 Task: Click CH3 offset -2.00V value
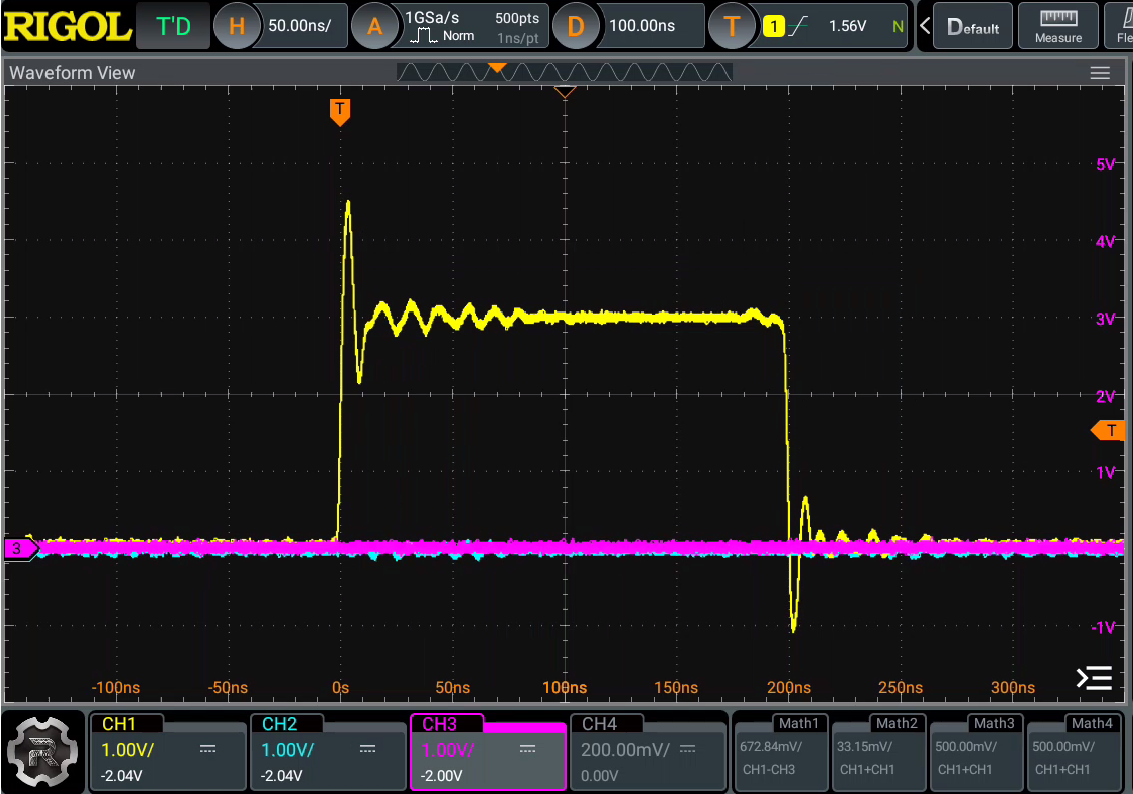tap(441, 776)
